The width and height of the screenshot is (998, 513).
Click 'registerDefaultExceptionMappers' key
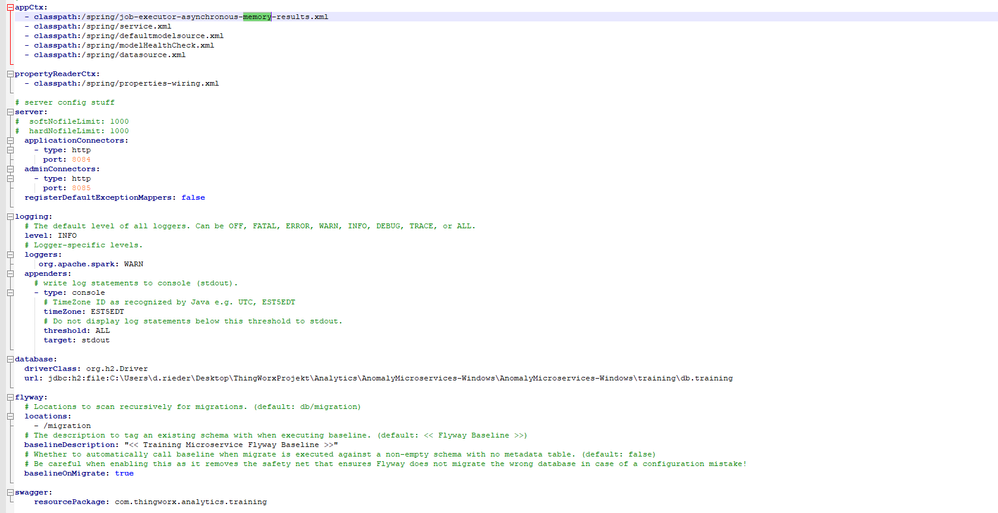pos(98,198)
